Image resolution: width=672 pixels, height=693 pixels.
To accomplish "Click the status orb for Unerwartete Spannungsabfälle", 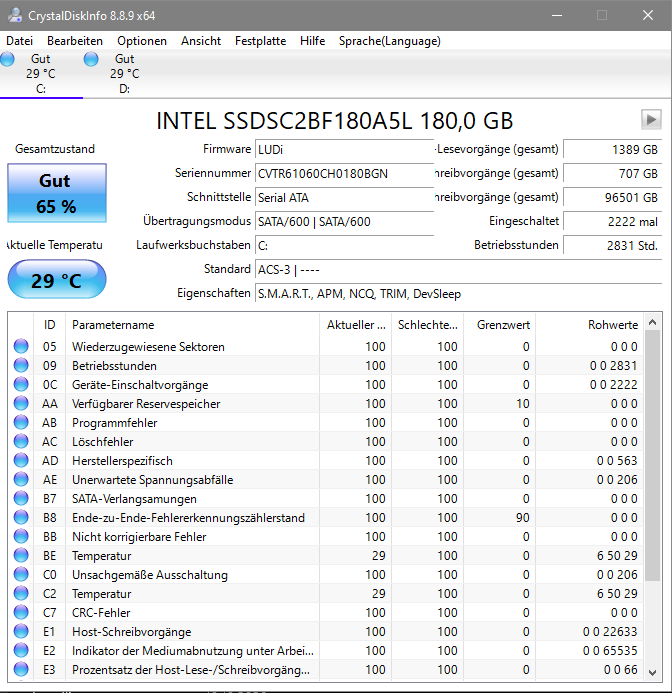I will point(21,480).
